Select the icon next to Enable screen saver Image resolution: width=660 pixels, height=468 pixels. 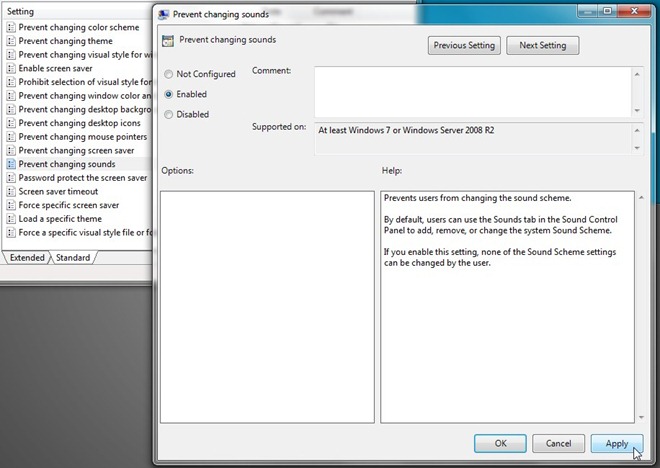(x=11, y=69)
